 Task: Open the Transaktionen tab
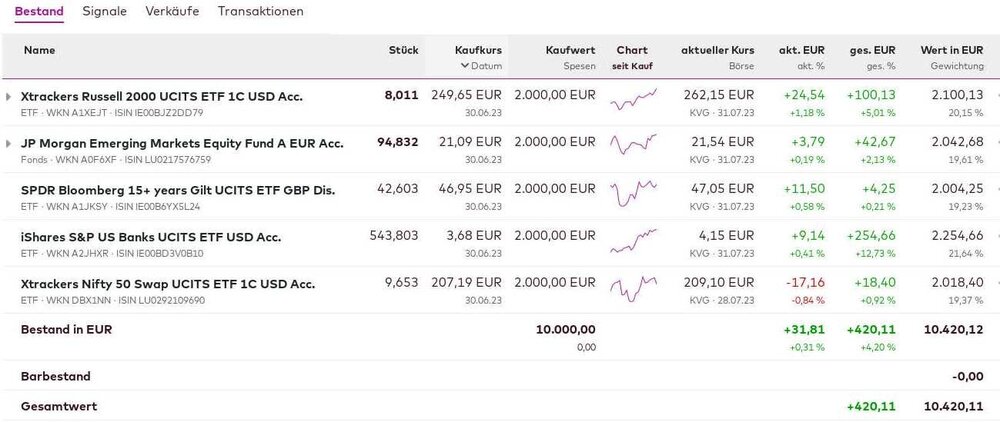tap(261, 12)
